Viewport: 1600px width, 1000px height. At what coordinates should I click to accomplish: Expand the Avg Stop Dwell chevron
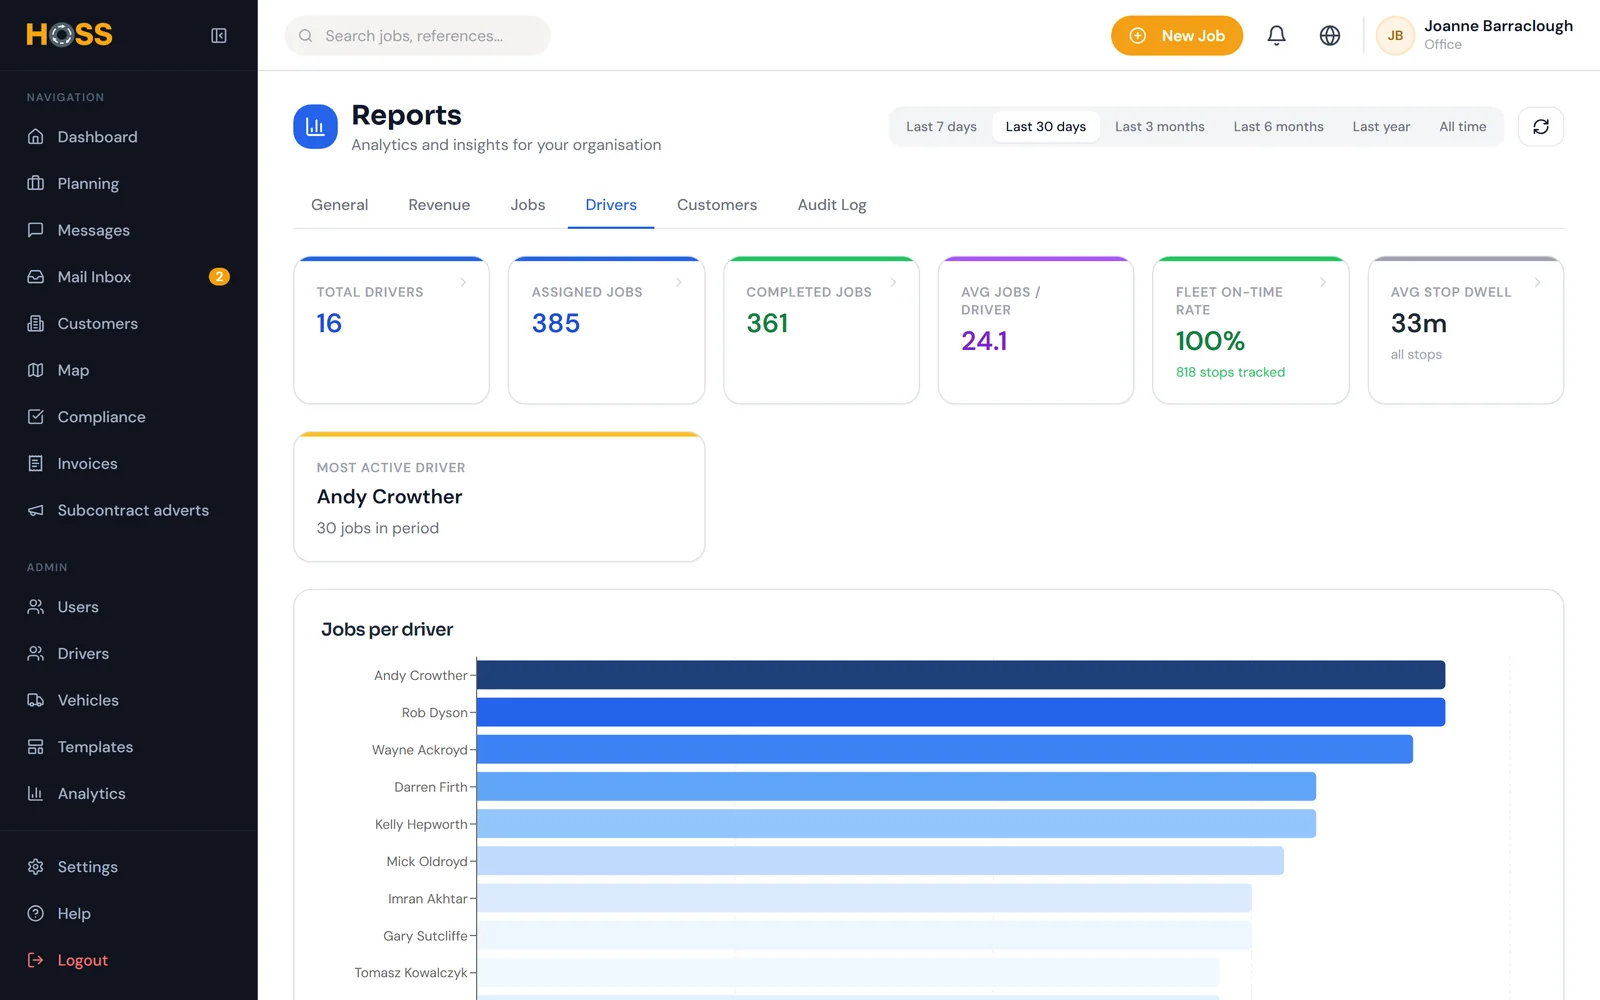point(1537,283)
